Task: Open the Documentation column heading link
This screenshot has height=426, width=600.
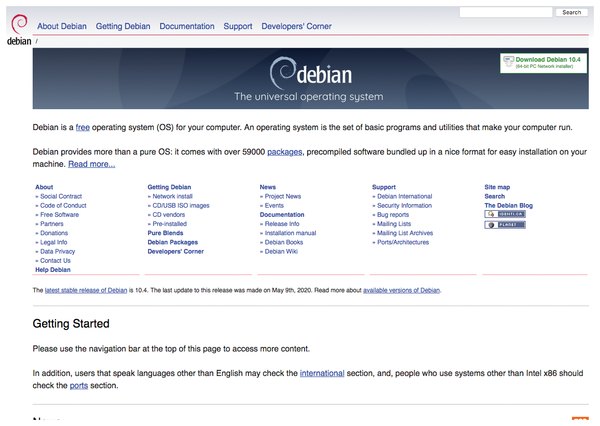Action: pyautogui.click(x=282, y=215)
